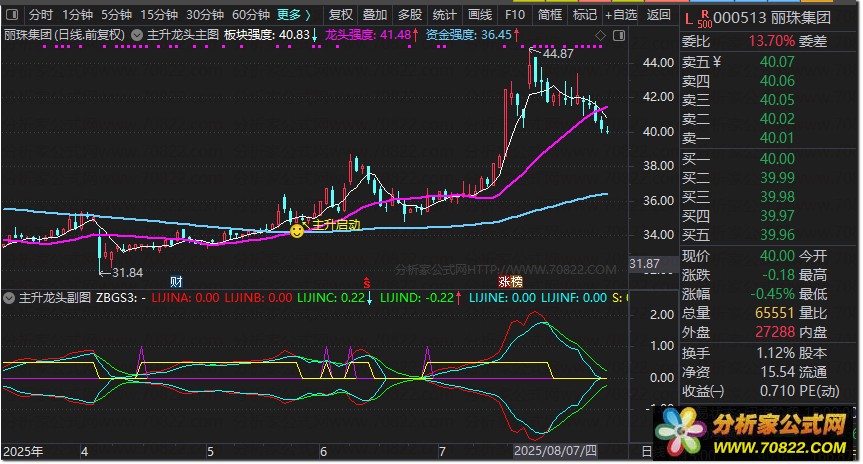Viewport: 863px width, 464px height.
Task: Click 买一 bid price 40.00
Action: (x=777, y=159)
